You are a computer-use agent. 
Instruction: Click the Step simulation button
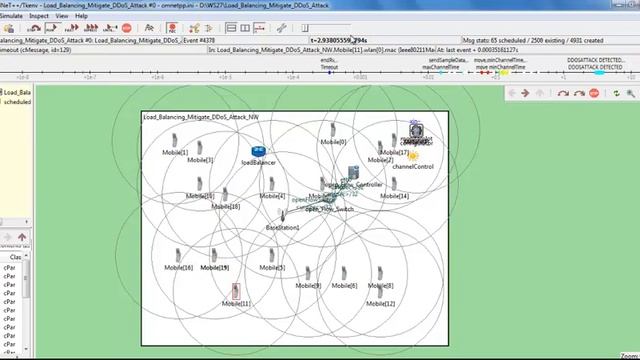tap(34, 28)
